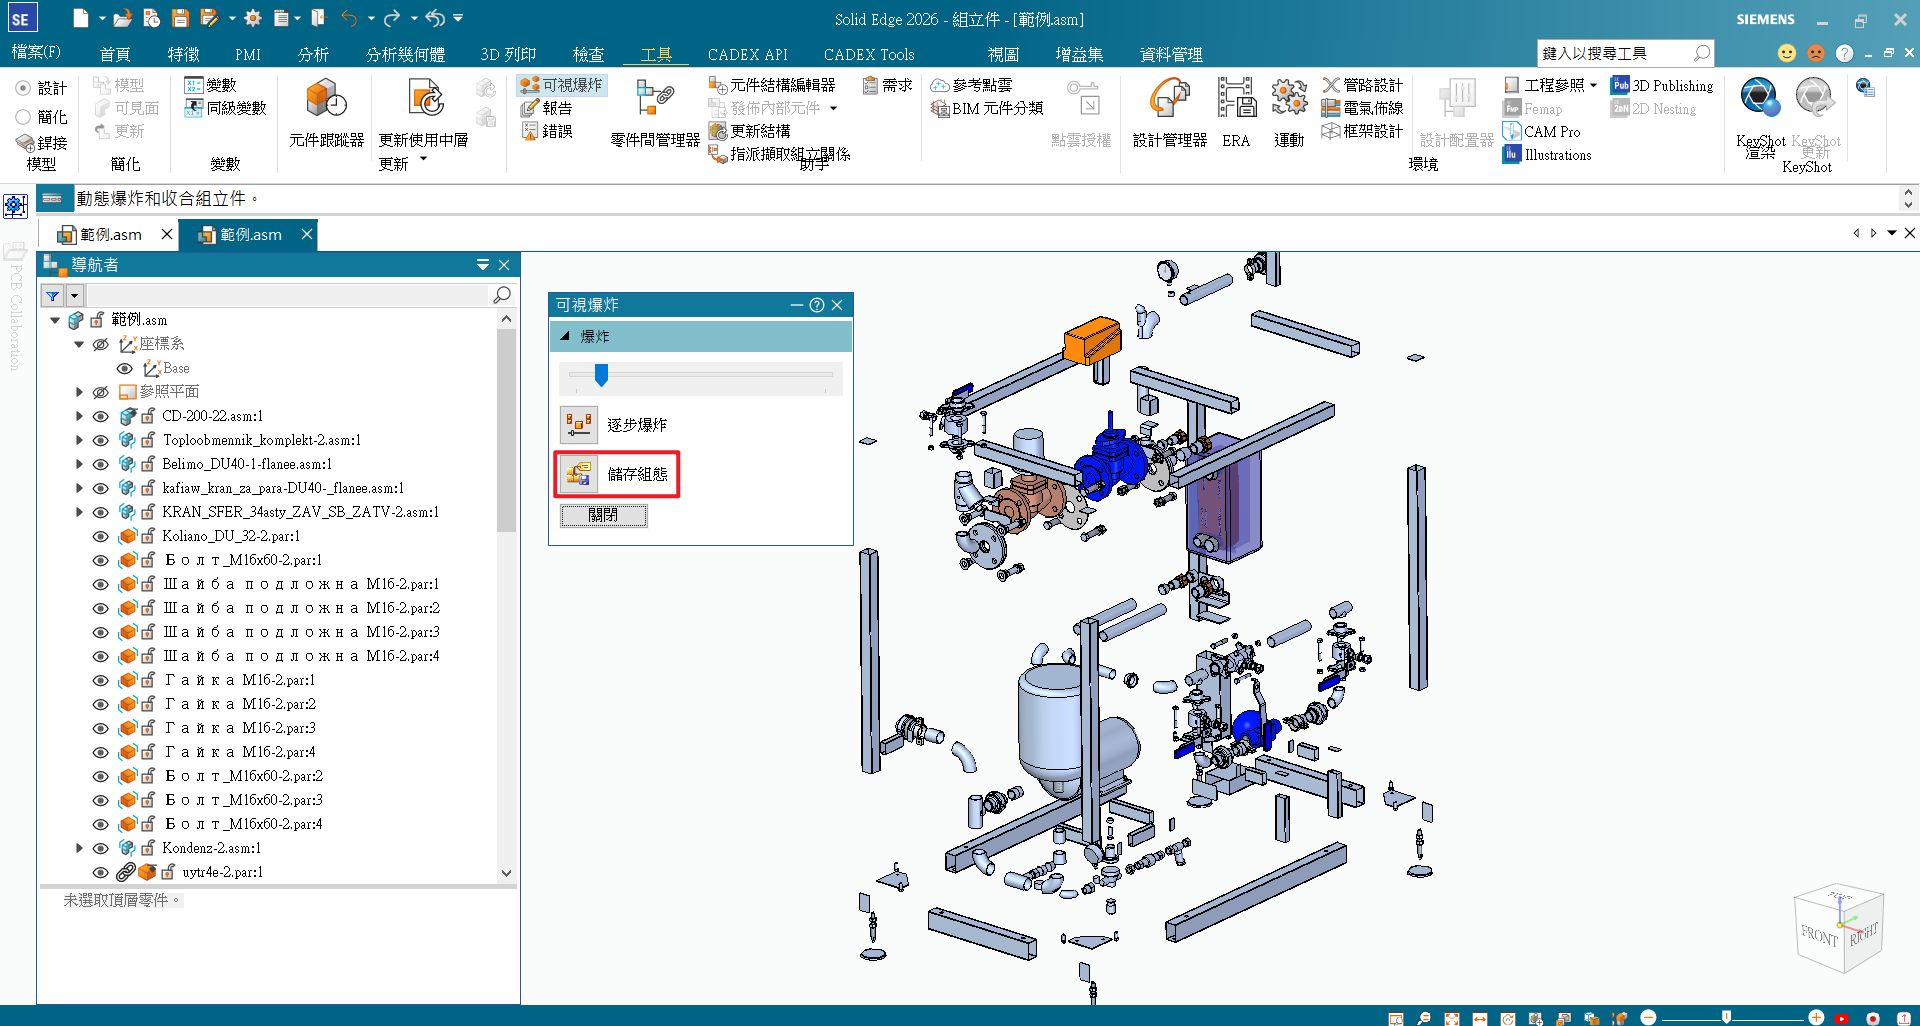
Task: Open the 視圖 ribbon tab
Action: pos(1003,54)
